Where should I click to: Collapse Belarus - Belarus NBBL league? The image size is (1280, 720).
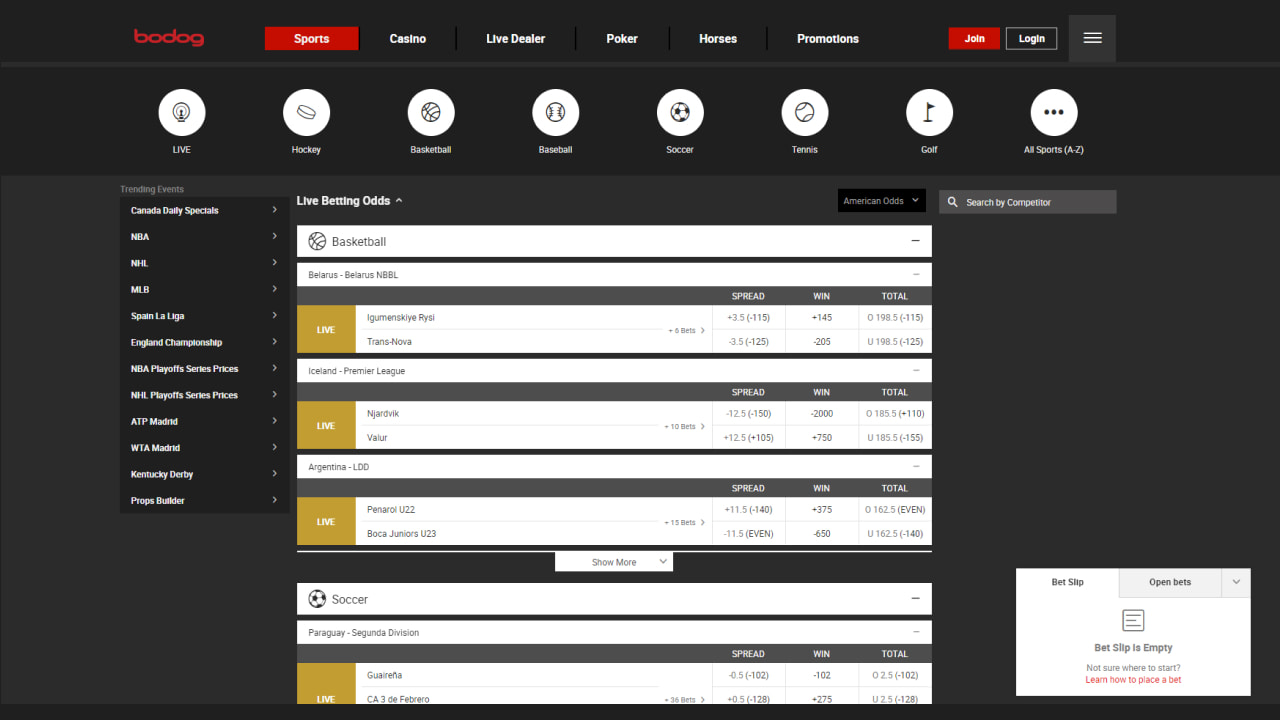tap(915, 274)
